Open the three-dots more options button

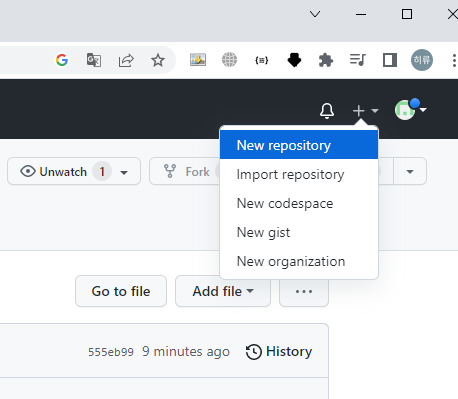[x=304, y=292]
